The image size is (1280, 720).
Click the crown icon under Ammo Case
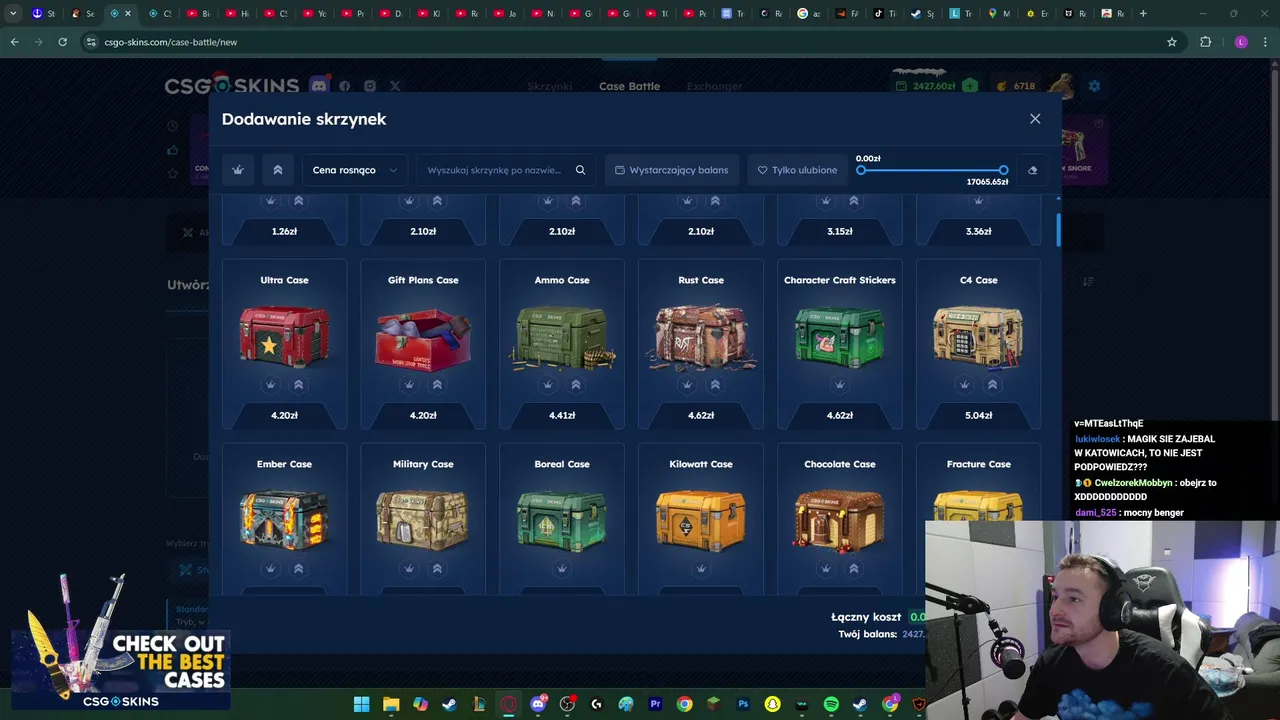click(548, 385)
